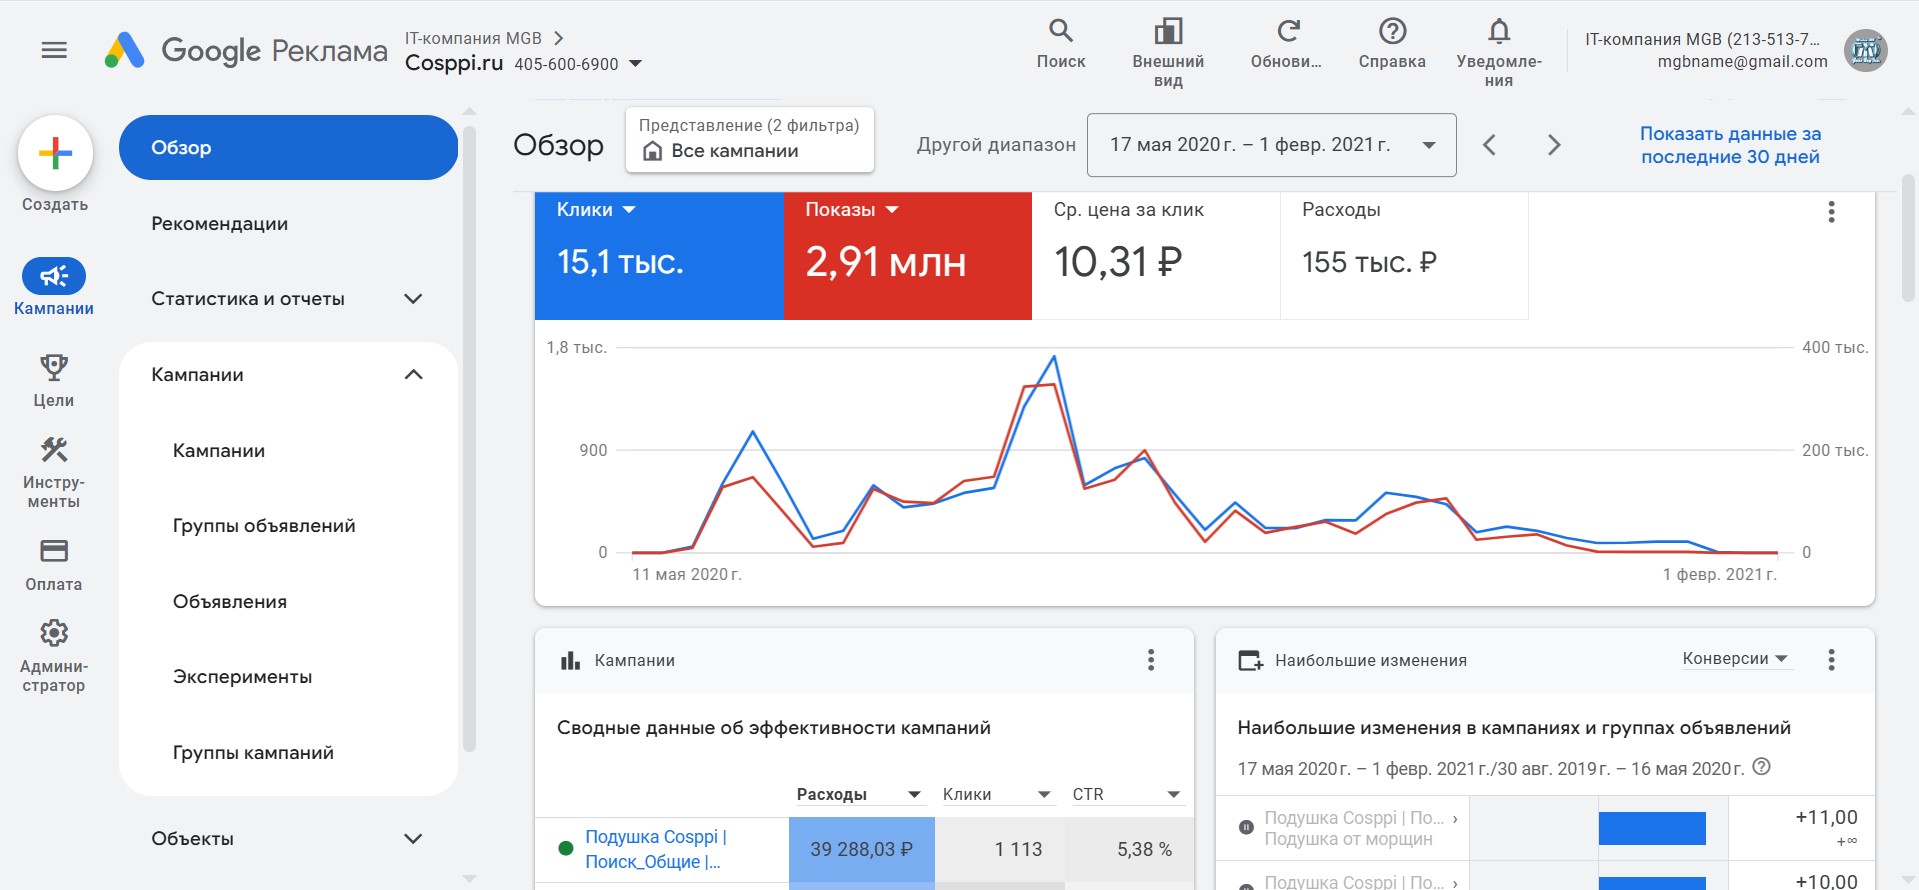Select Обзор in navigation
The height and width of the screenshot is (890, 1919).
(288, 148)
